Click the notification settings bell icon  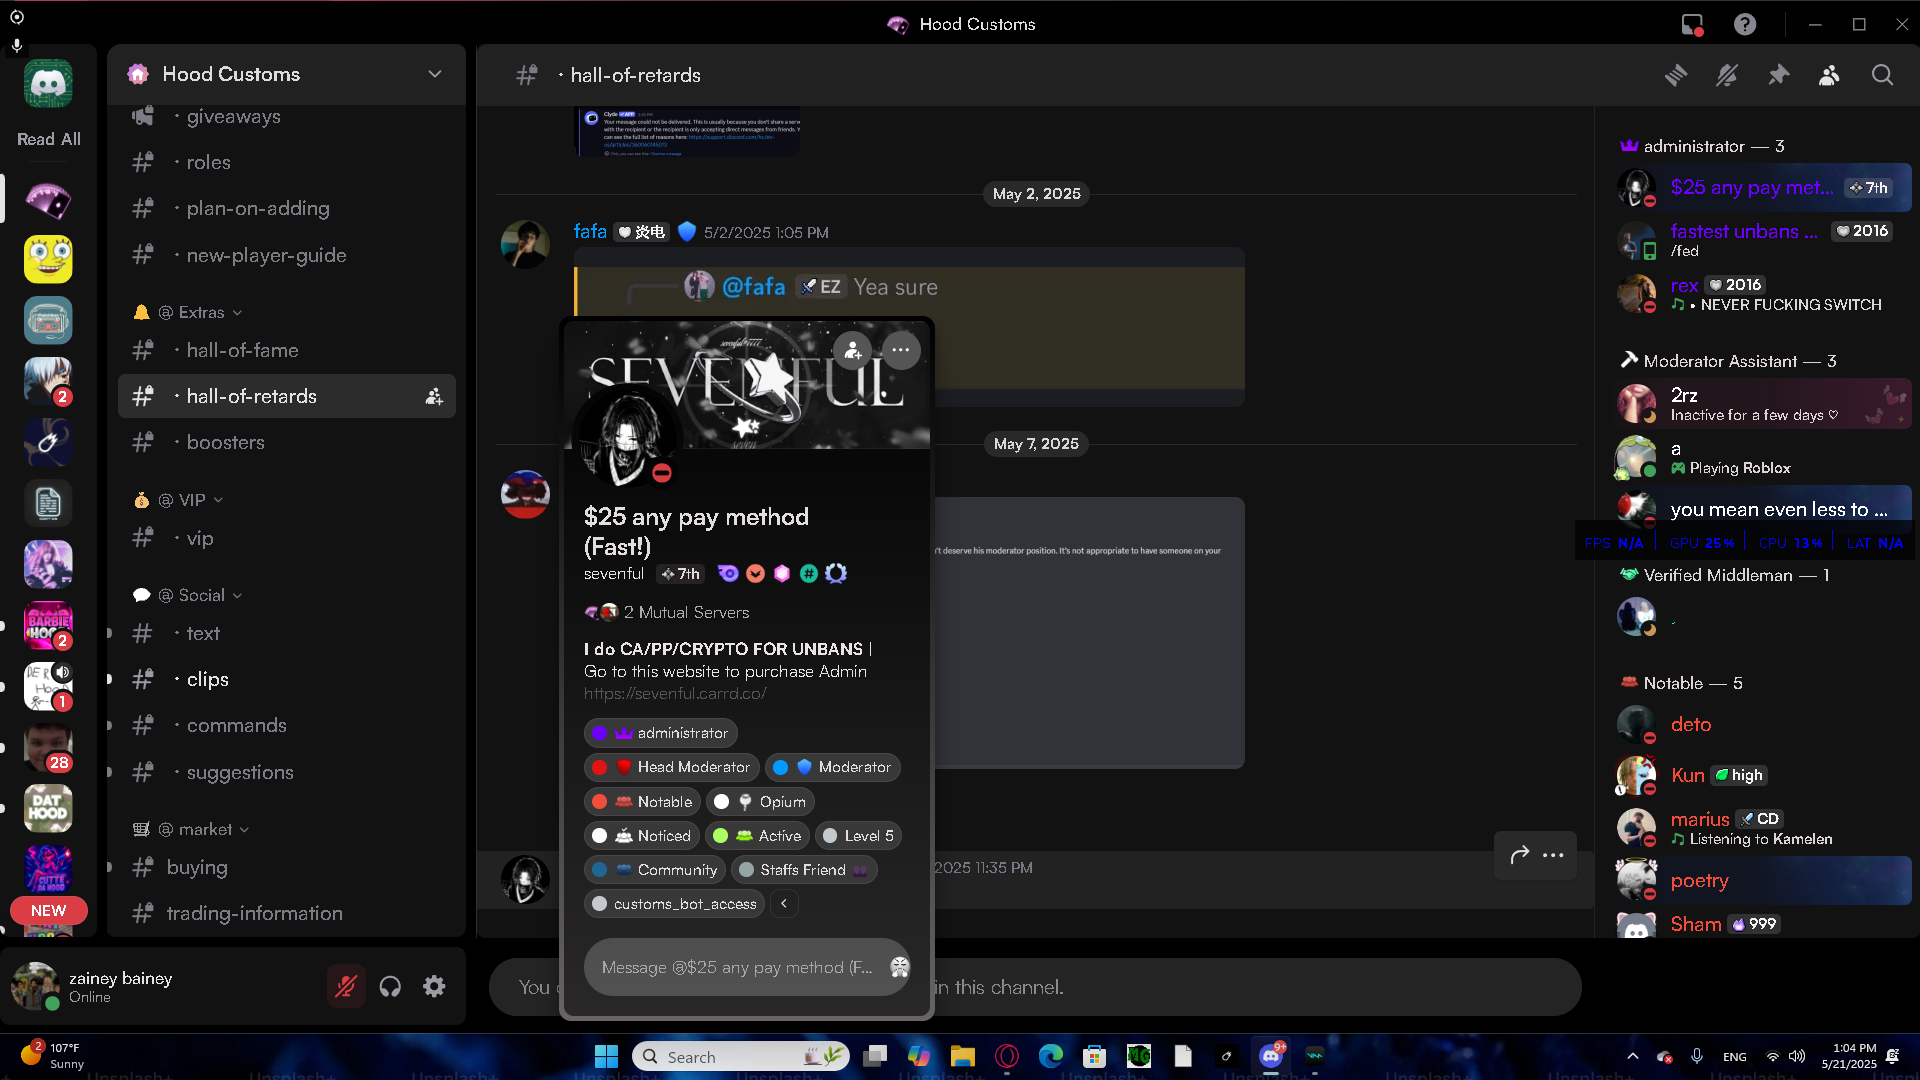1727,75
